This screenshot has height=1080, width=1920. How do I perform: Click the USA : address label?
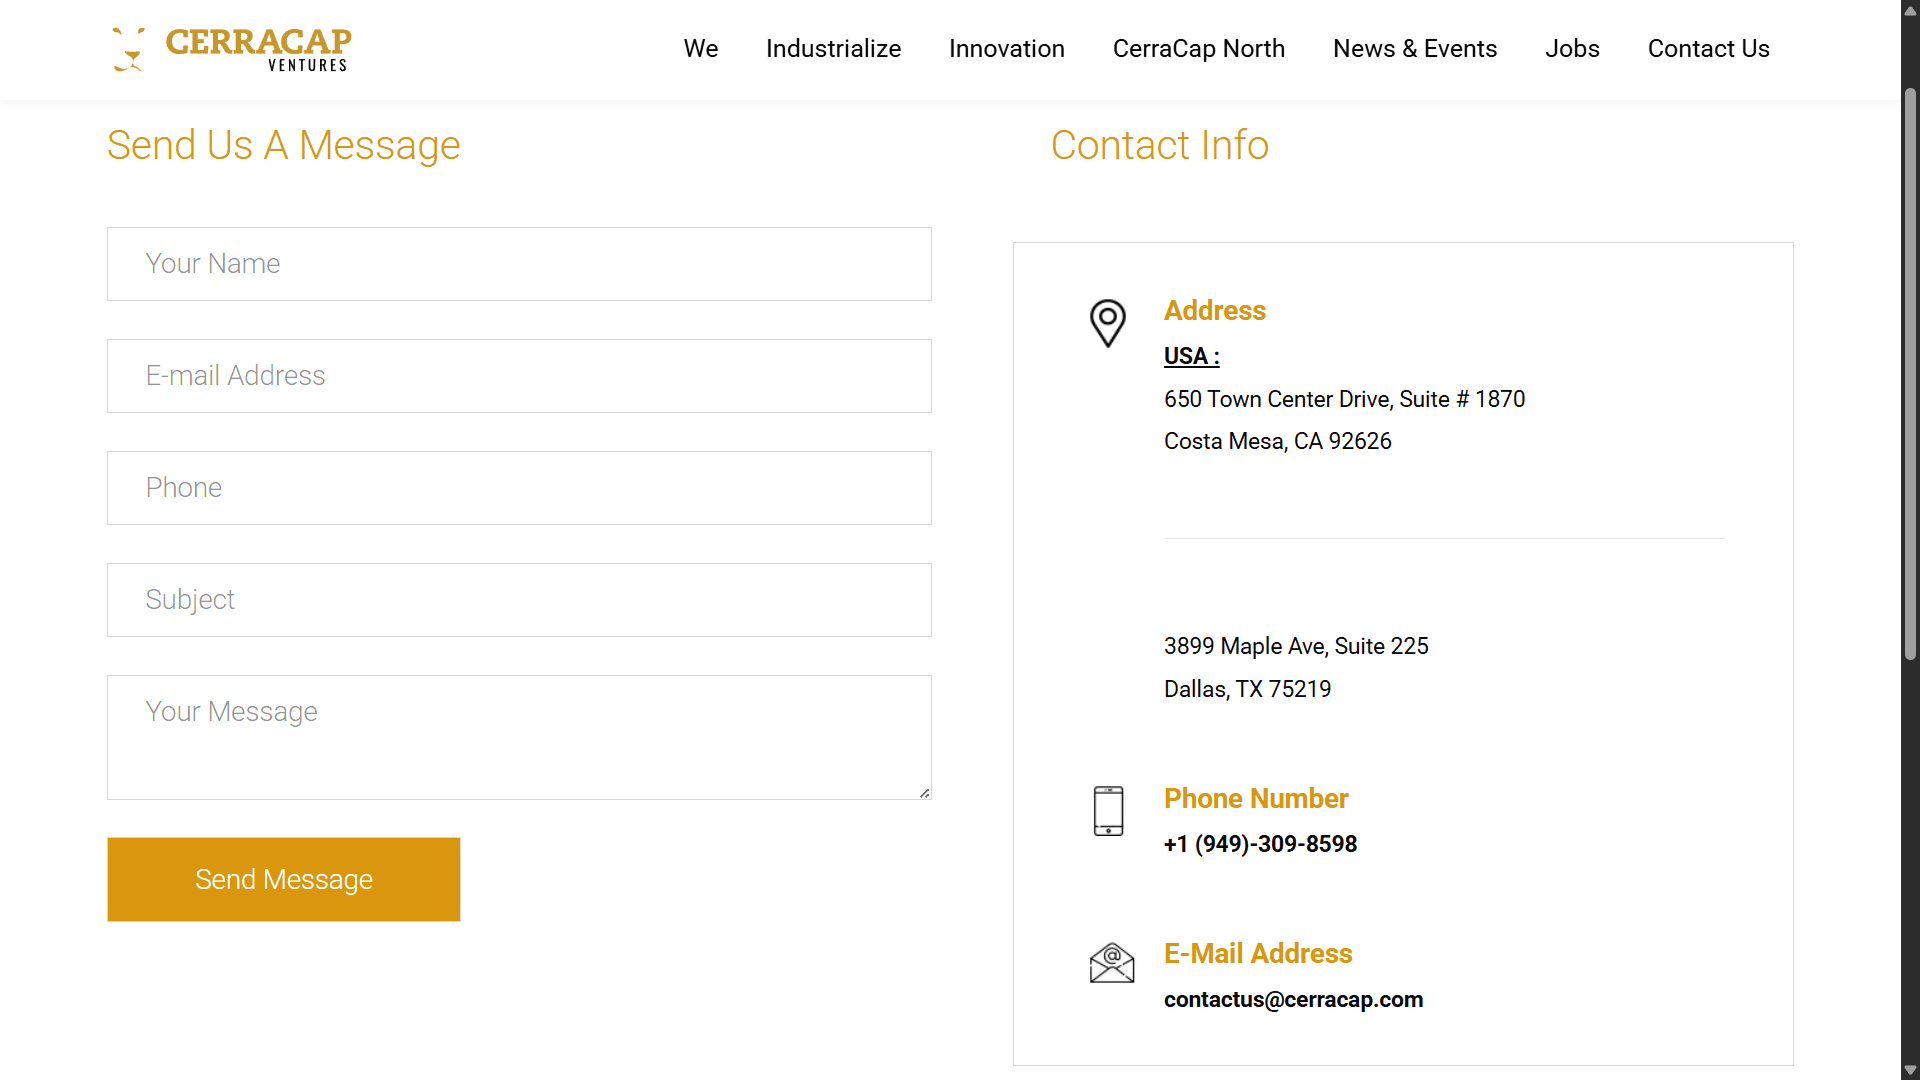coord(1191,356)
